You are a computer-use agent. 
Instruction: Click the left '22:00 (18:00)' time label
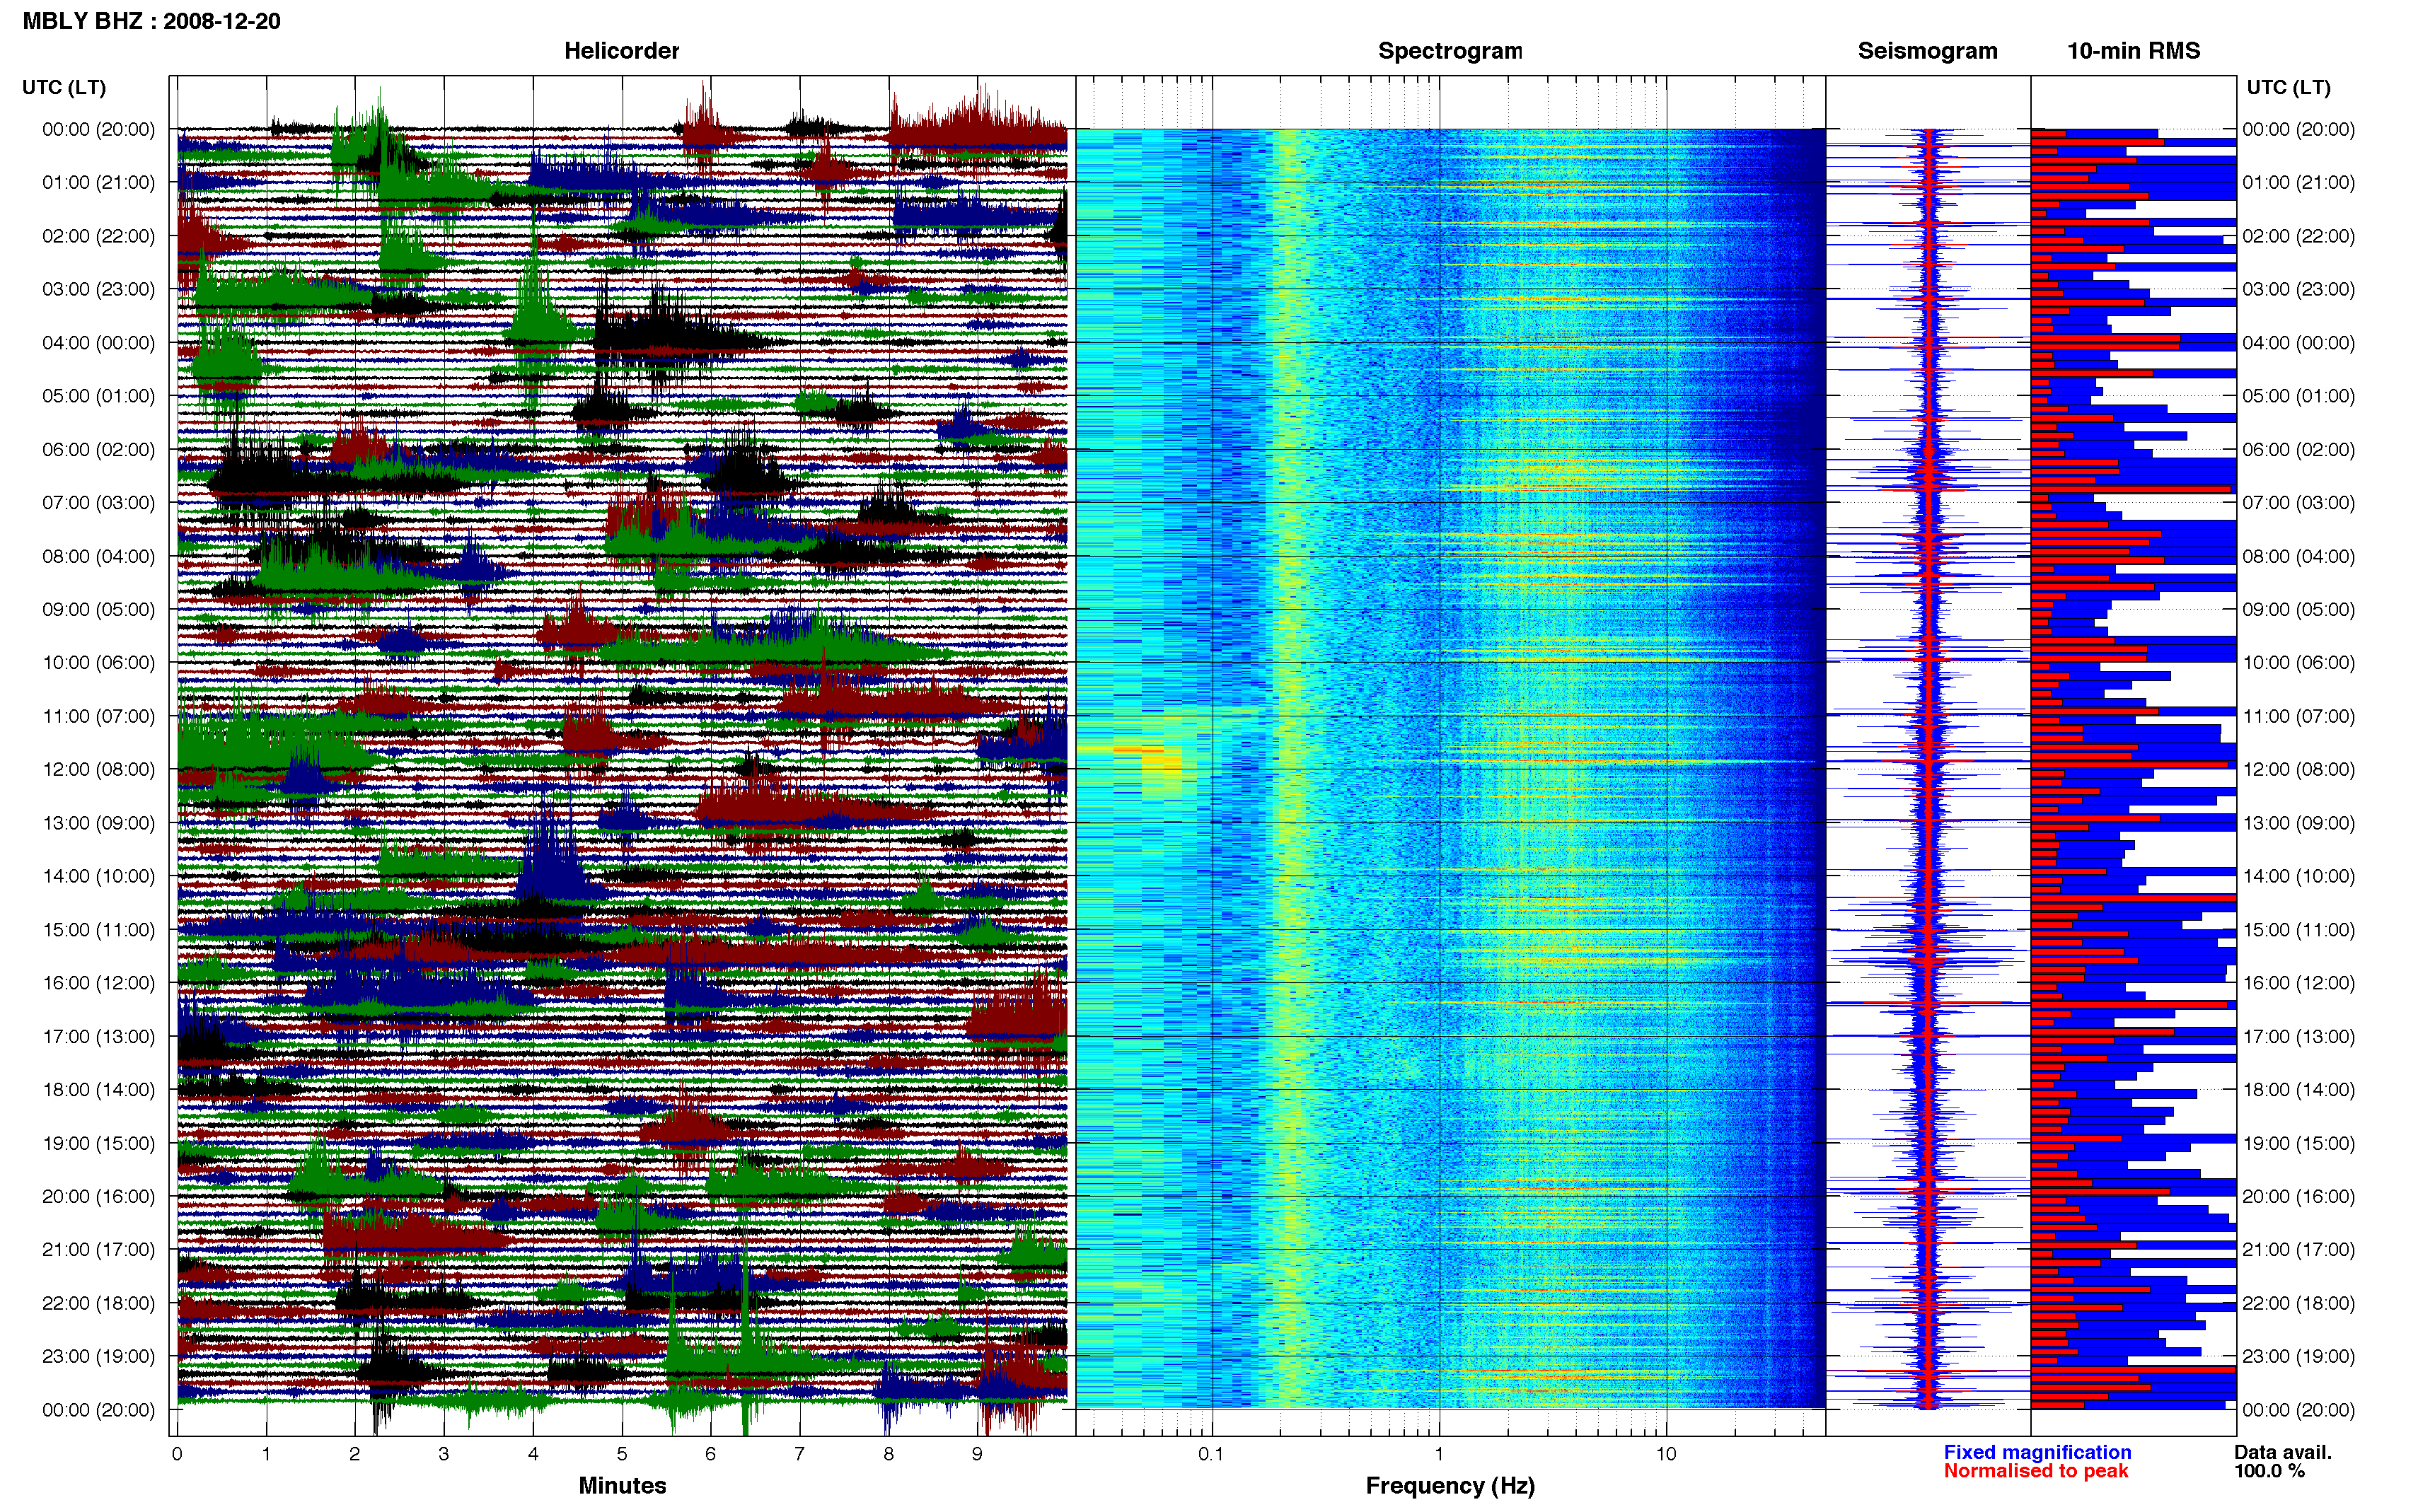(98, 1303)
